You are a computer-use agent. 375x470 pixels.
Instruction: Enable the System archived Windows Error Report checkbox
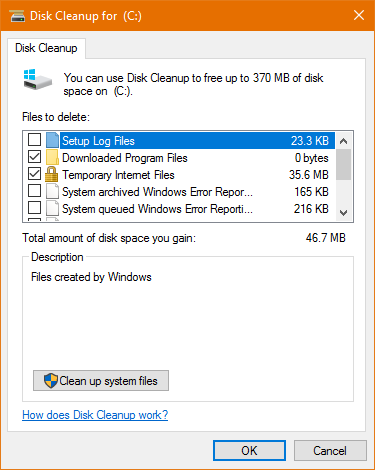point(34,191)
